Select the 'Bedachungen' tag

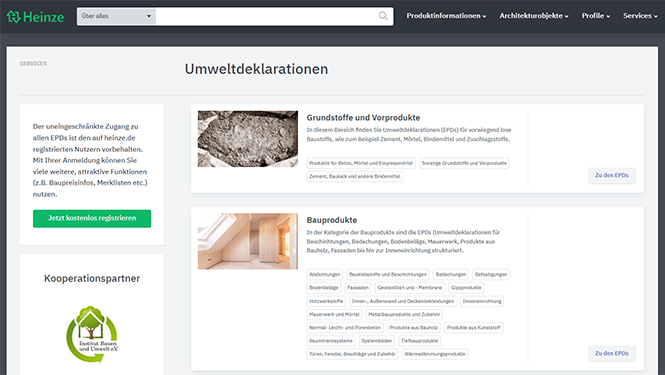pyautogui.click(x=450, y=274)
